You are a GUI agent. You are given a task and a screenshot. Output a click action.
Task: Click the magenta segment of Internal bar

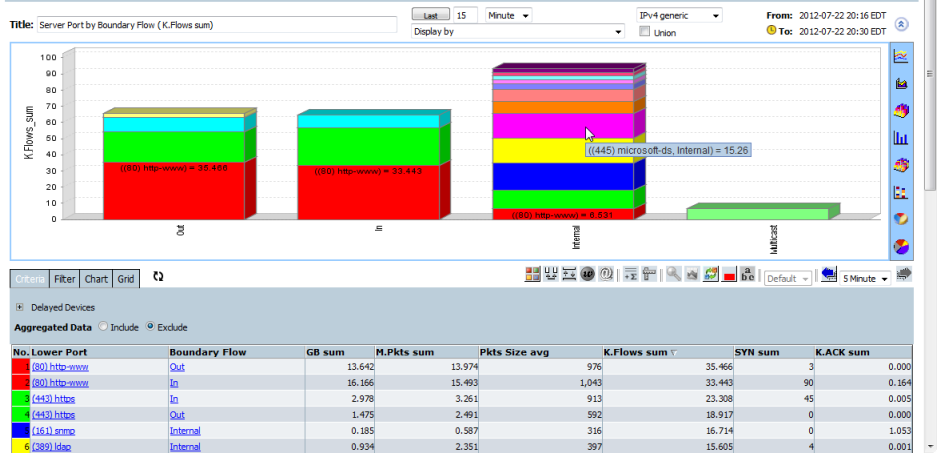(x=562, y=126)
